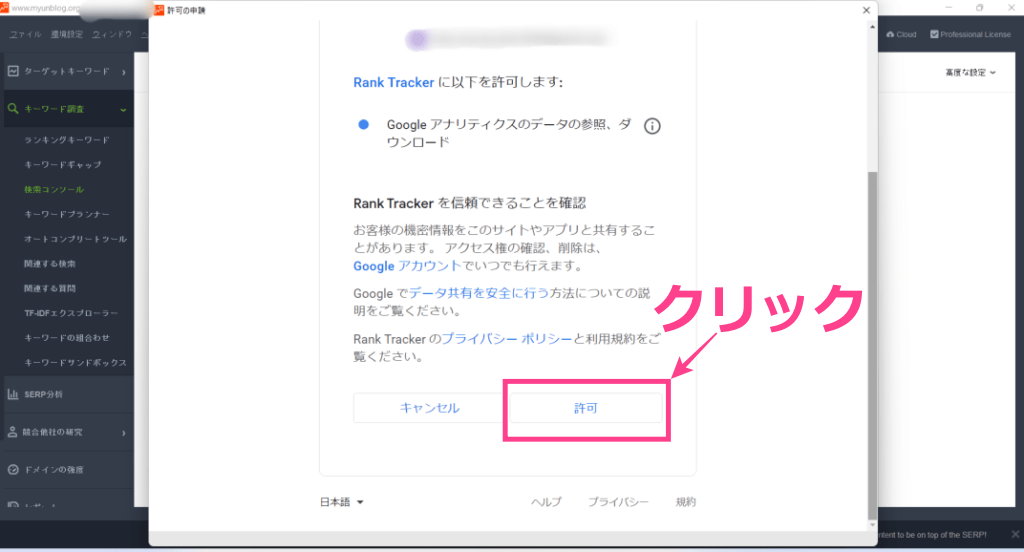Click the キーワード調査 magnifier icon
The width and height of the screenshot is (1024, 552).
[x=13, y=108]
